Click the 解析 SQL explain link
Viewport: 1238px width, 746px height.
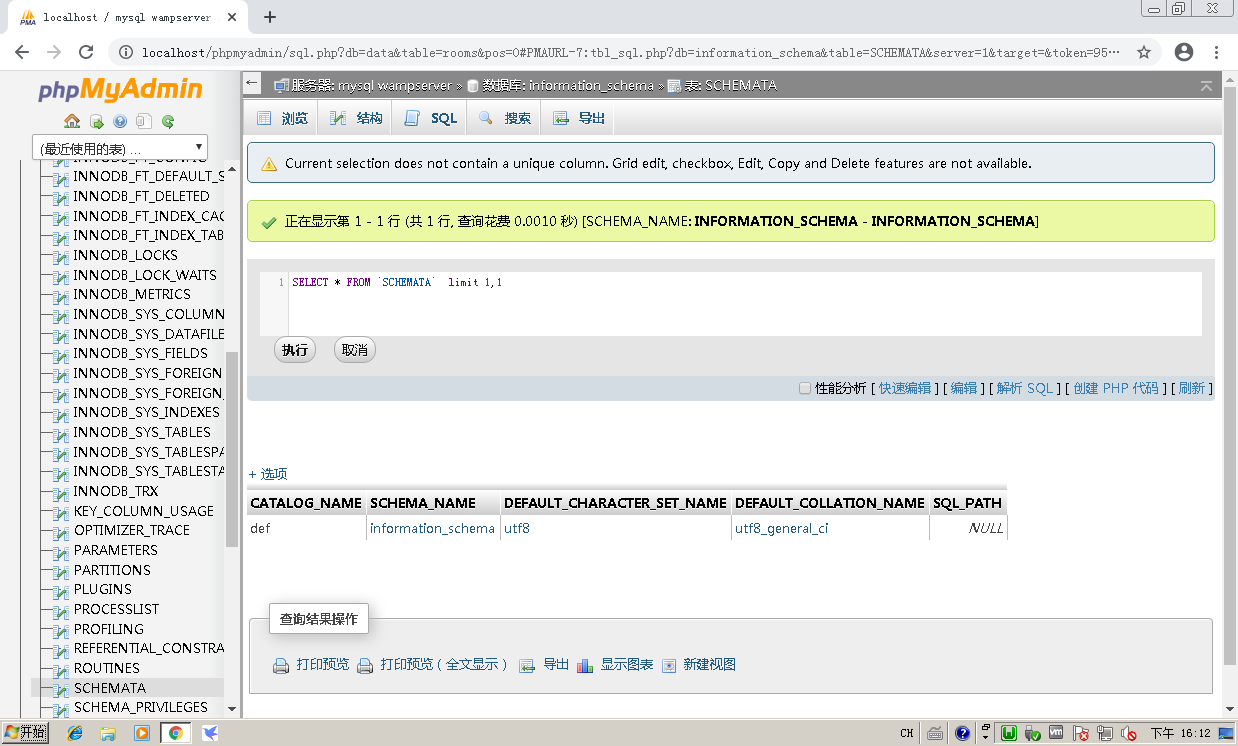pyautogui.click(x=1025, y=388)
